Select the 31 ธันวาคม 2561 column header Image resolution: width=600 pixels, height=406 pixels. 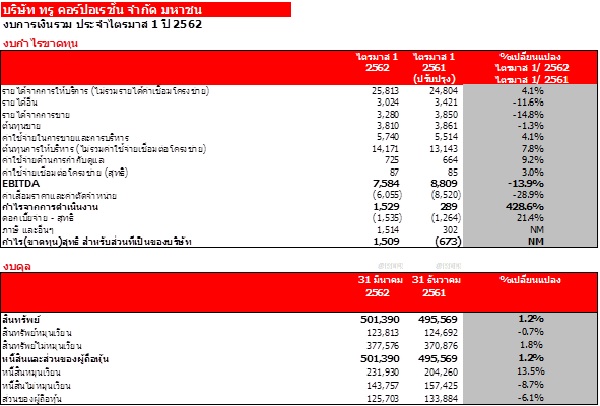[x=436, y=286]
